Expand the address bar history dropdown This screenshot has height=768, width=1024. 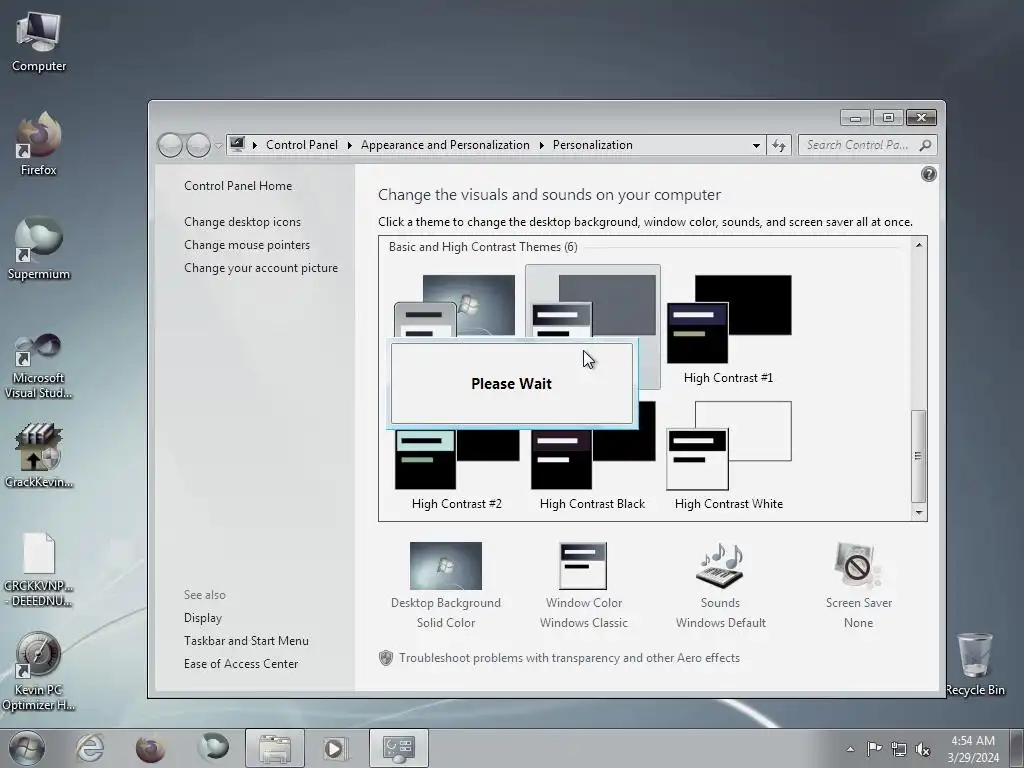pyautogui.click(x=756, y=145)
